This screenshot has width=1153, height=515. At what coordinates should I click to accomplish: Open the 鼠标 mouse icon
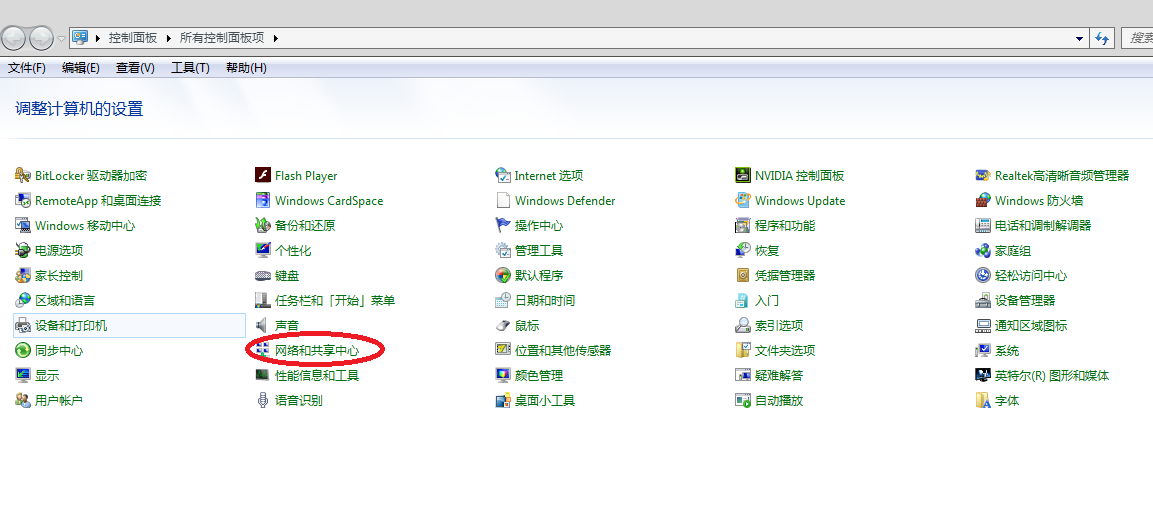point(503,325)
